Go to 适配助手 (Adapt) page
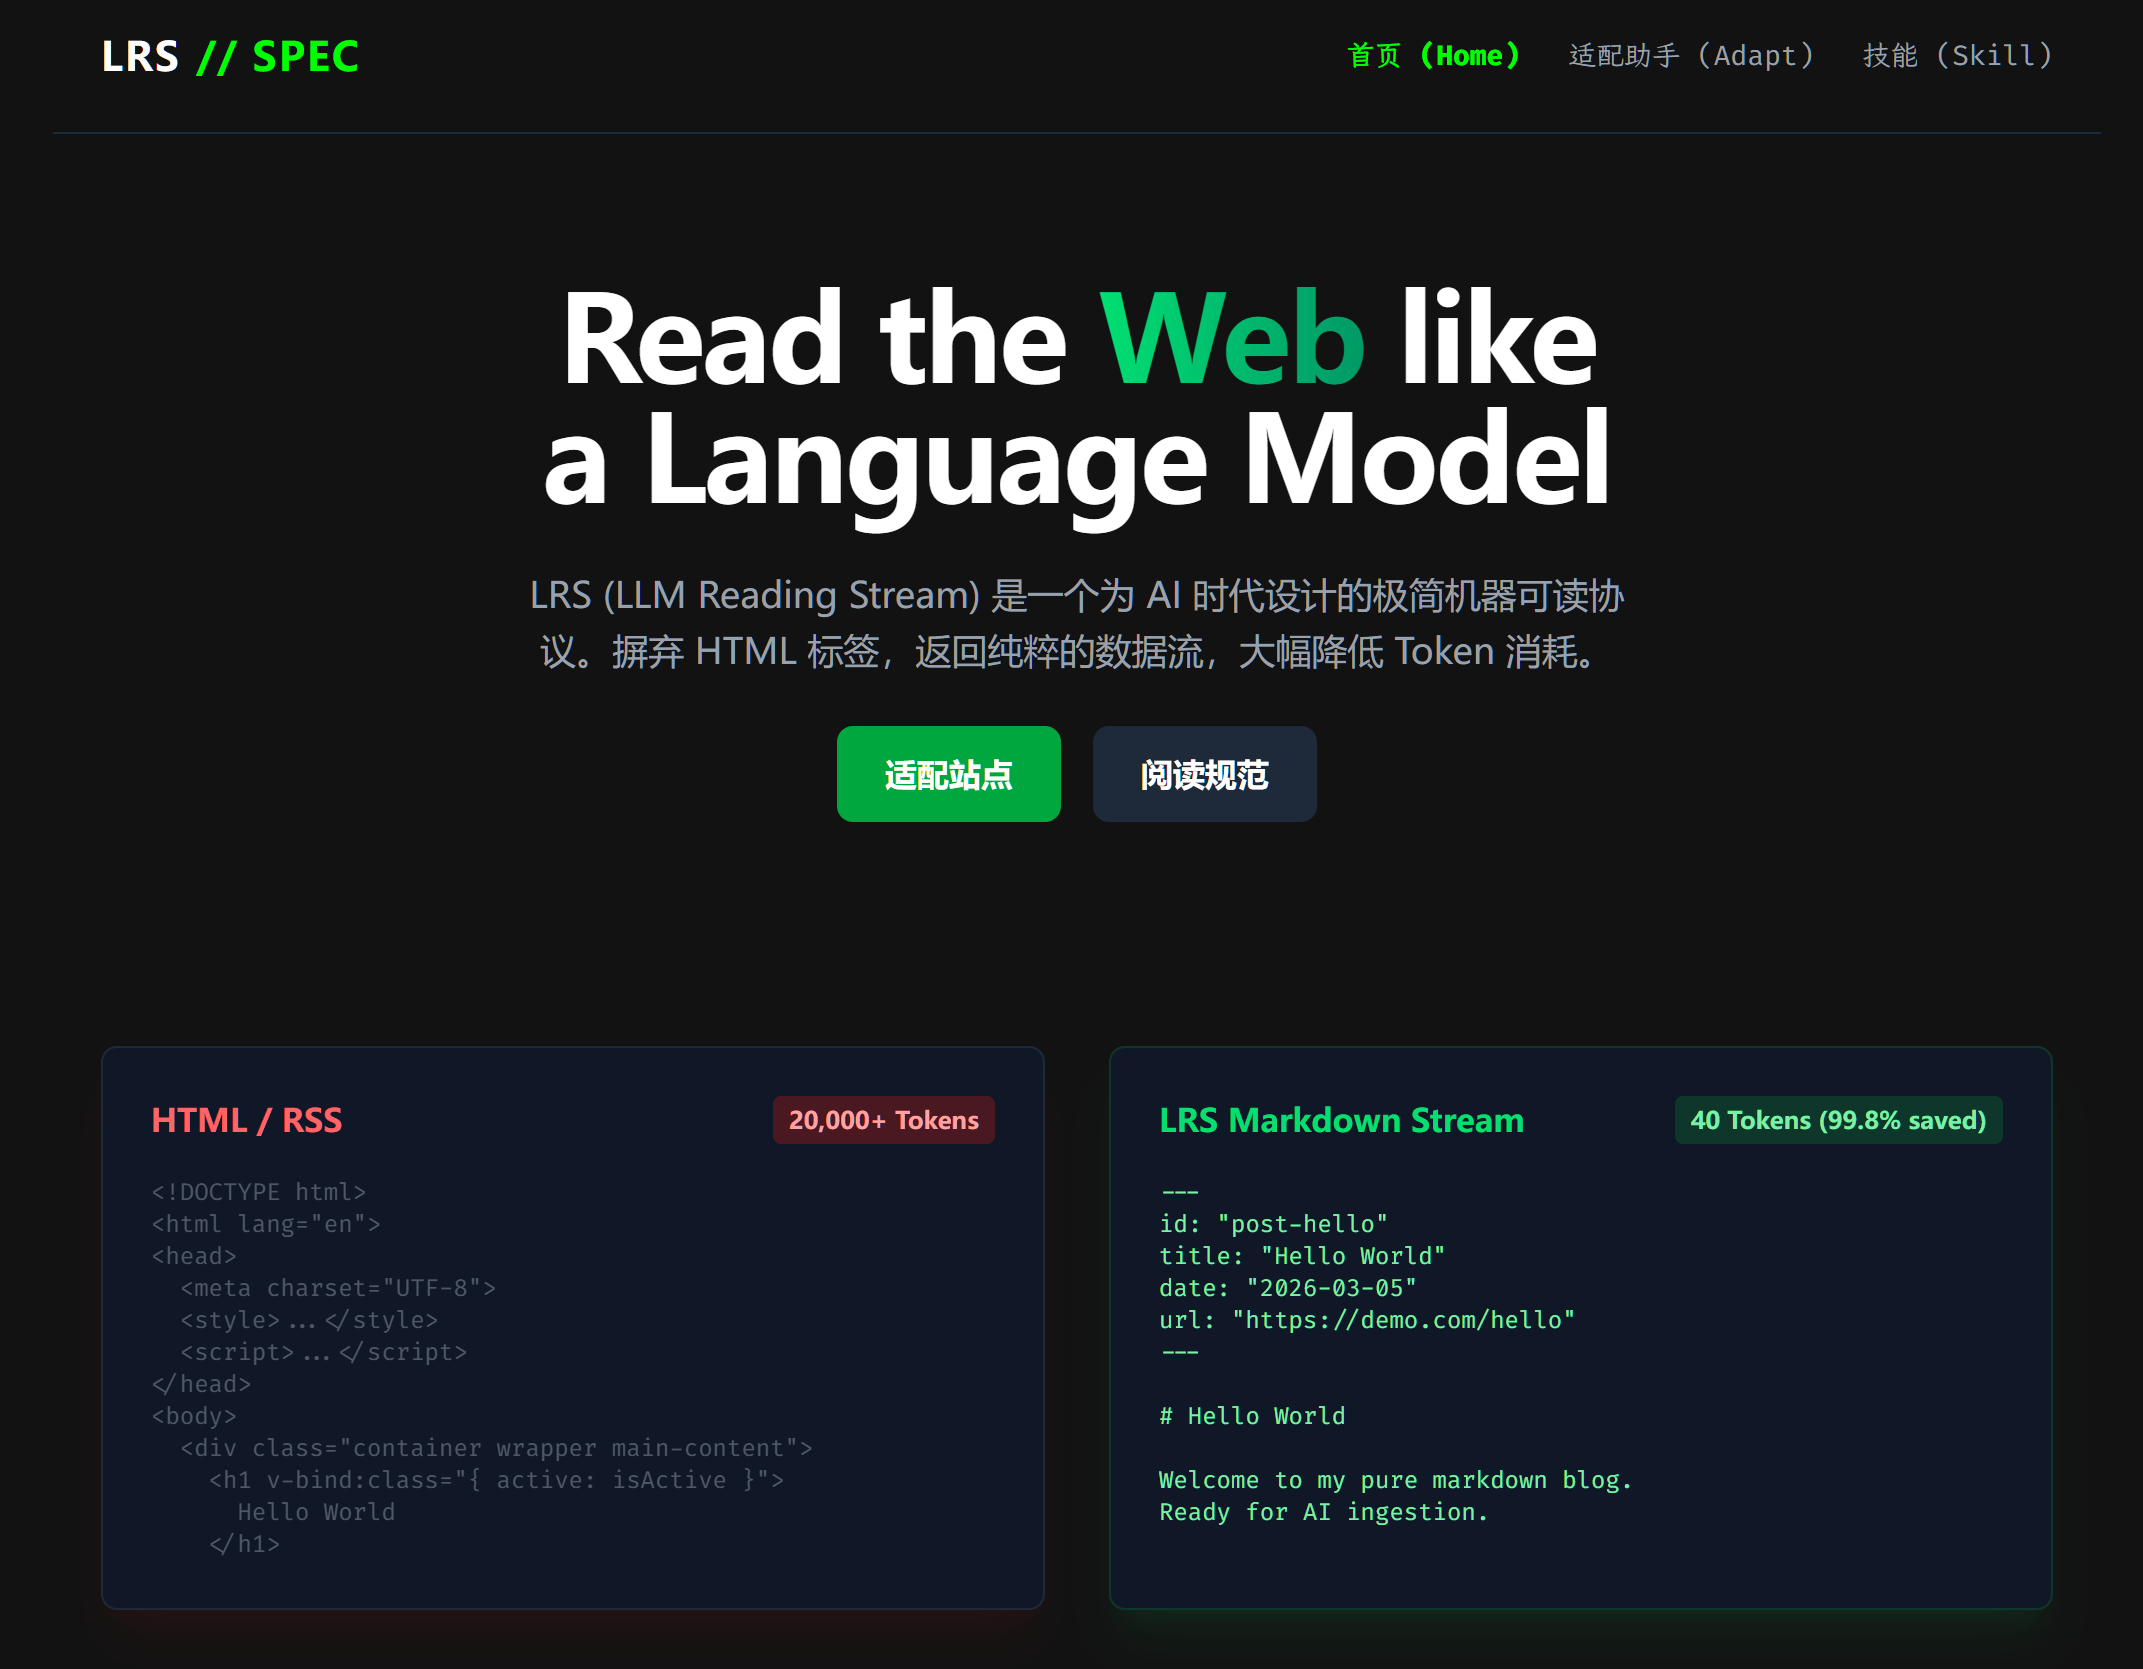Viewport: 2143px width, 1669px height. [1691, 56]
